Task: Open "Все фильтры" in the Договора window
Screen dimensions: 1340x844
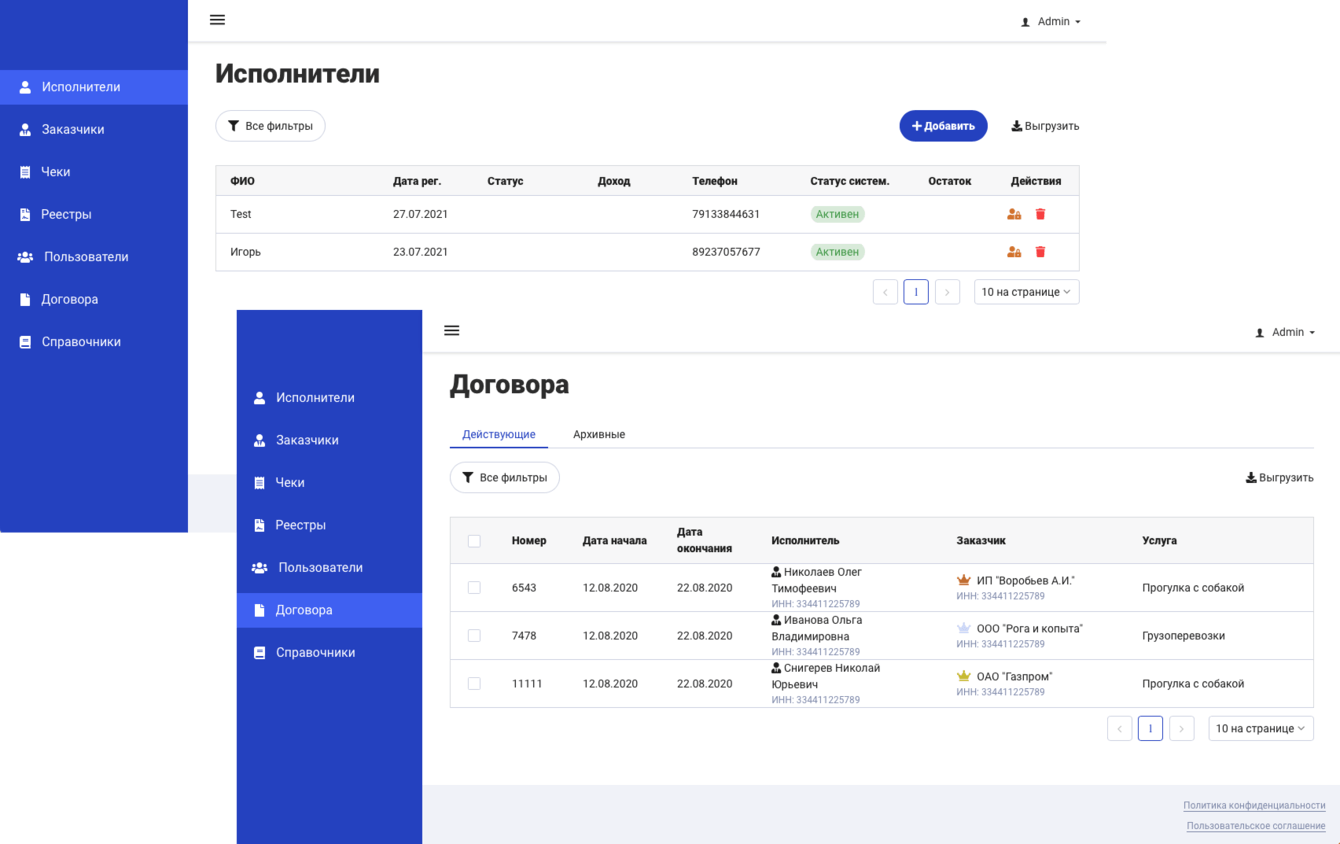Action: point(505,478)
